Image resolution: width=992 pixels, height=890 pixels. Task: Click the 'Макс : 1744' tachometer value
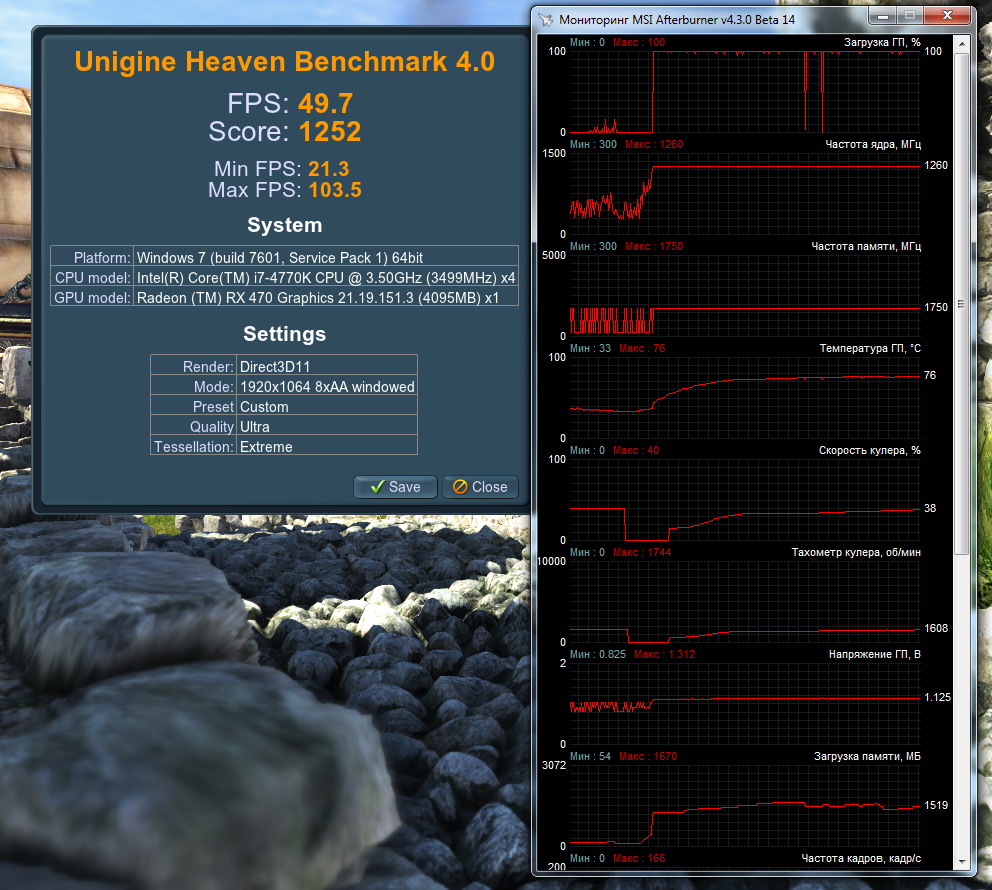[642, 552]
